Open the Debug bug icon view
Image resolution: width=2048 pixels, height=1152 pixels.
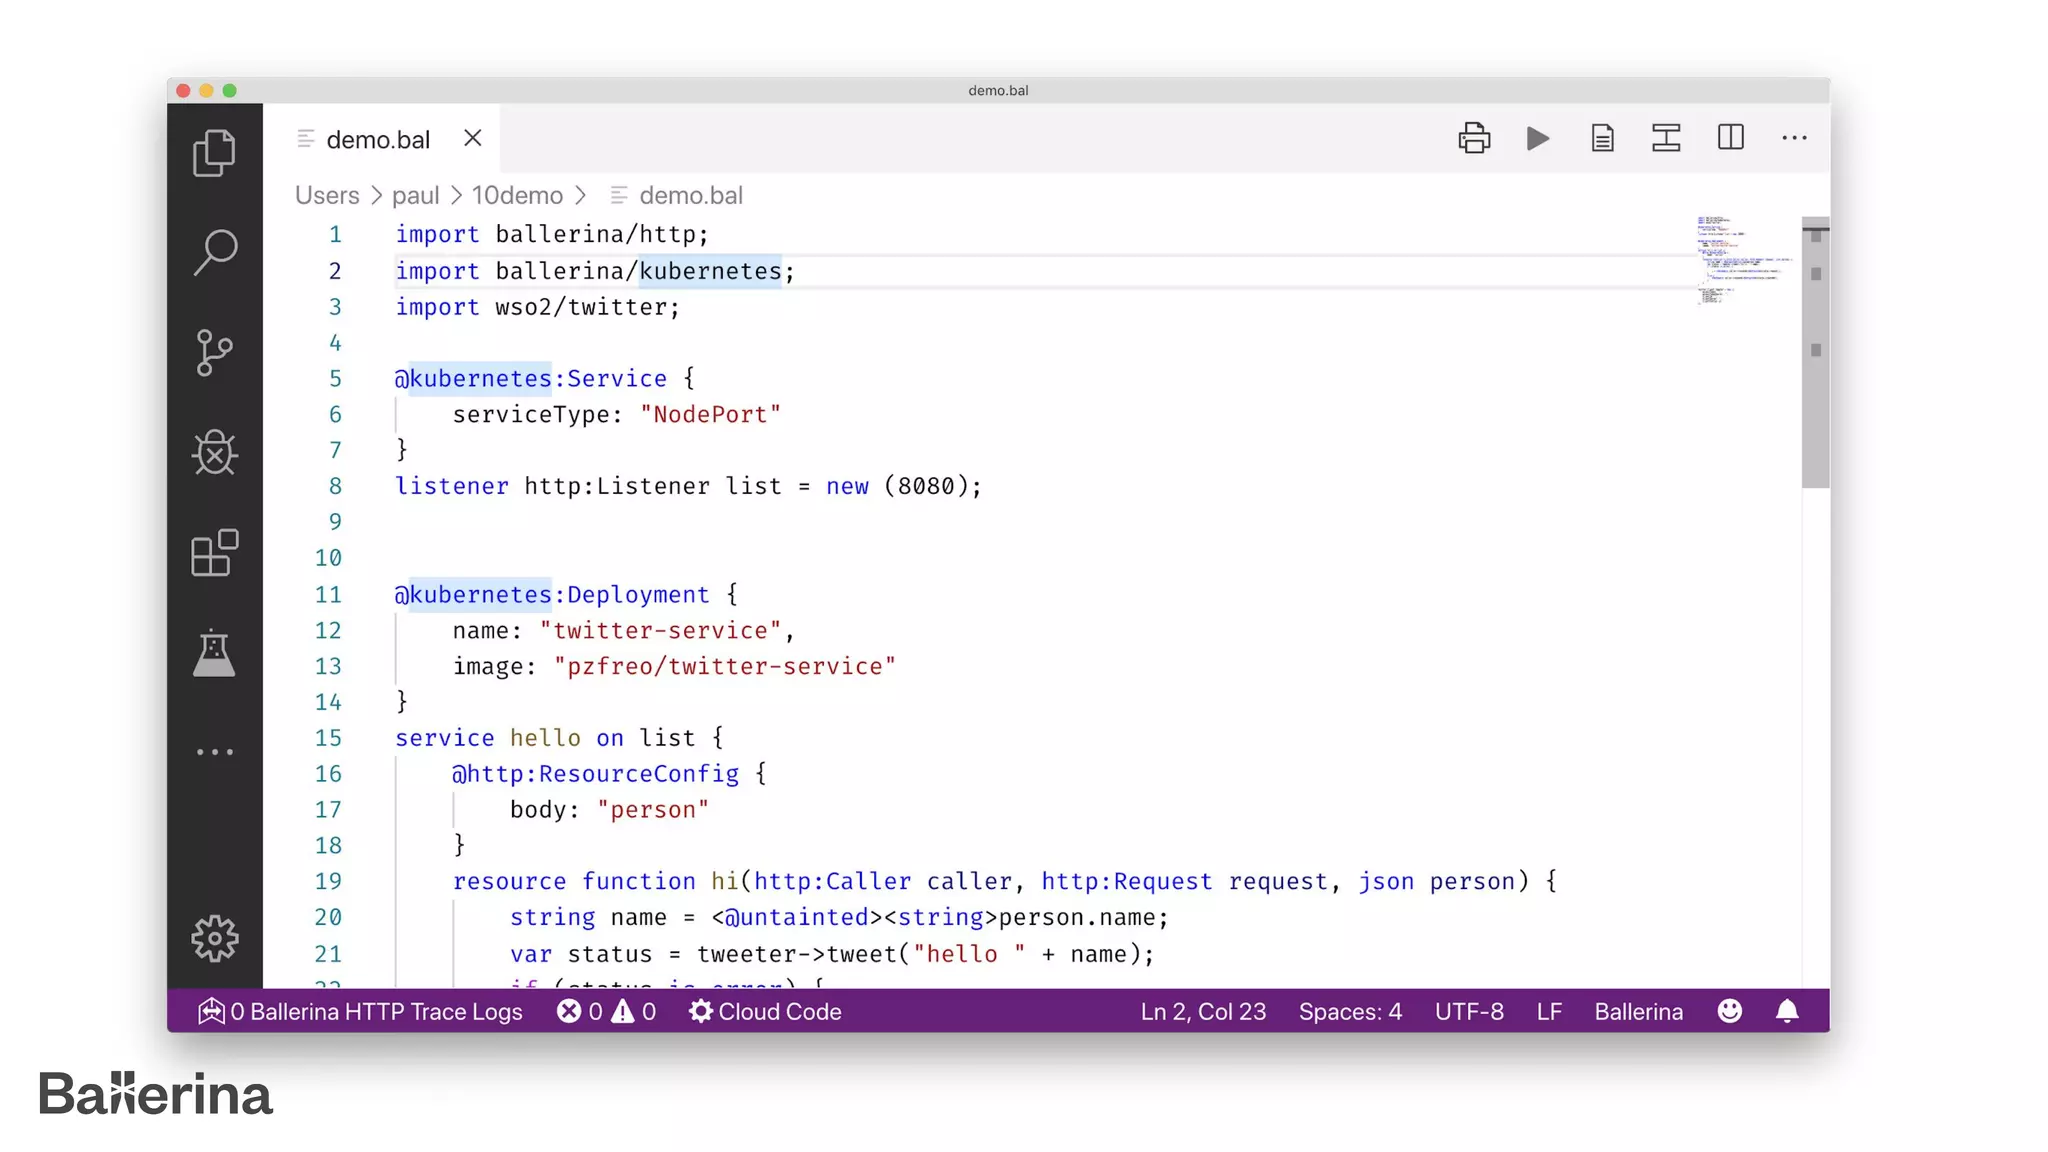point(214,453)
